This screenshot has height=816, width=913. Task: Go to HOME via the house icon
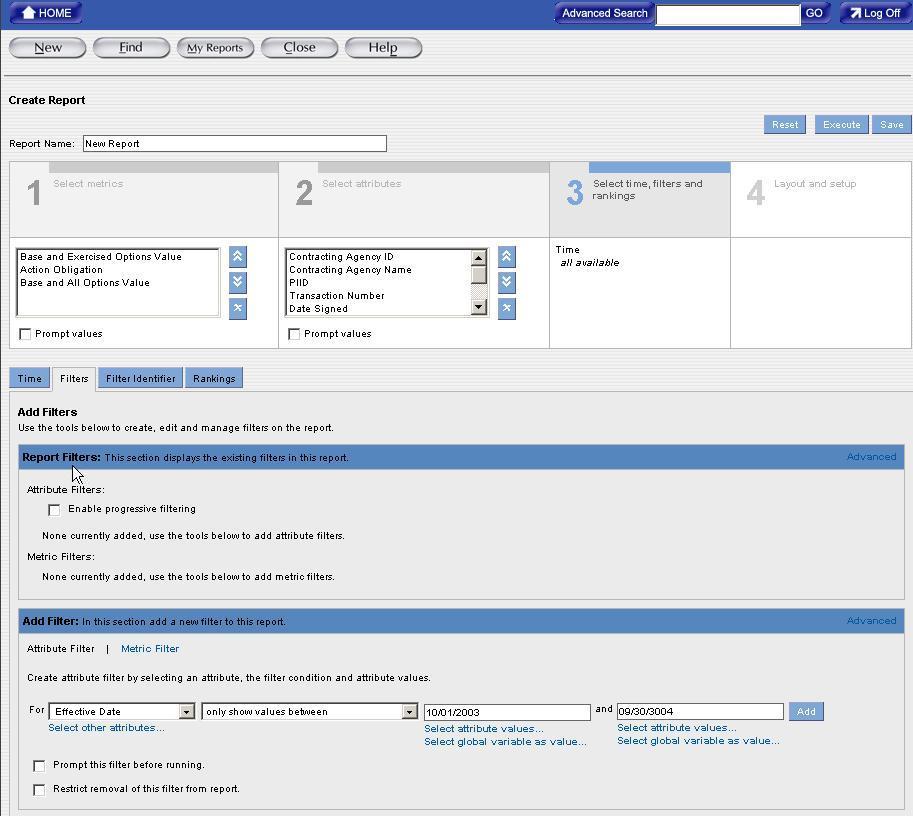(x=46, y=13)
